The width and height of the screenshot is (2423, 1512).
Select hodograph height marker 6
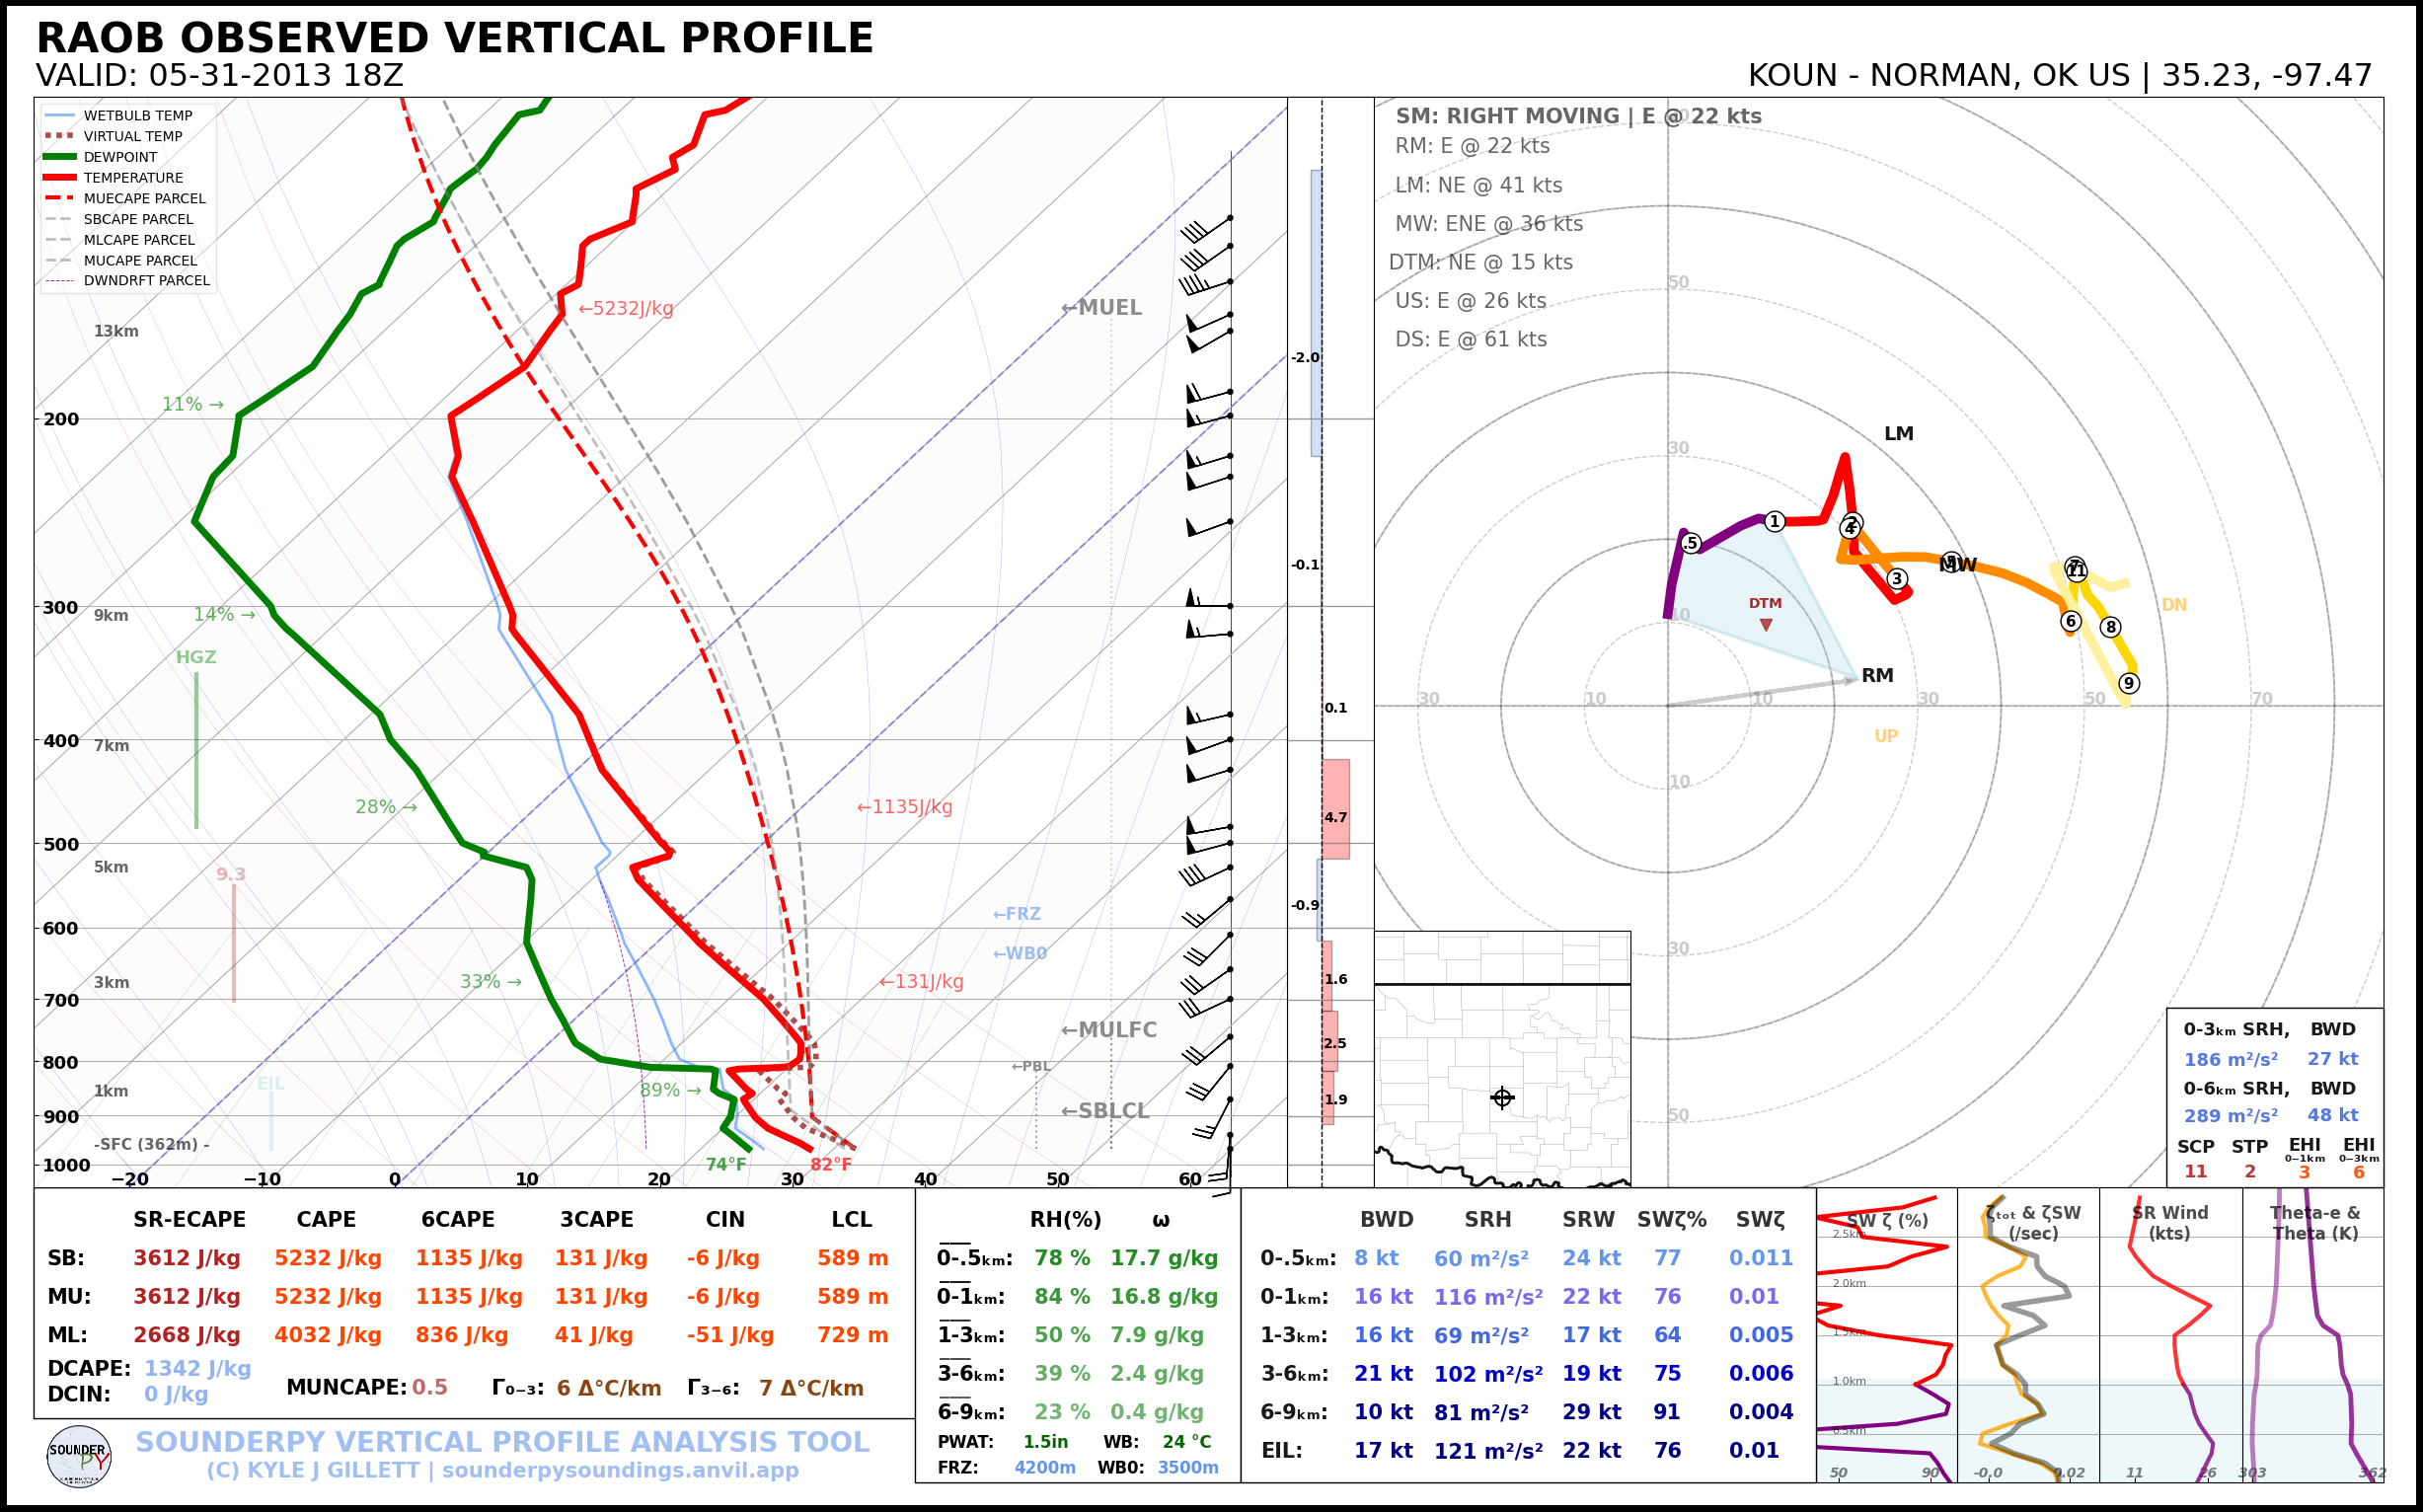point(2071,621)
